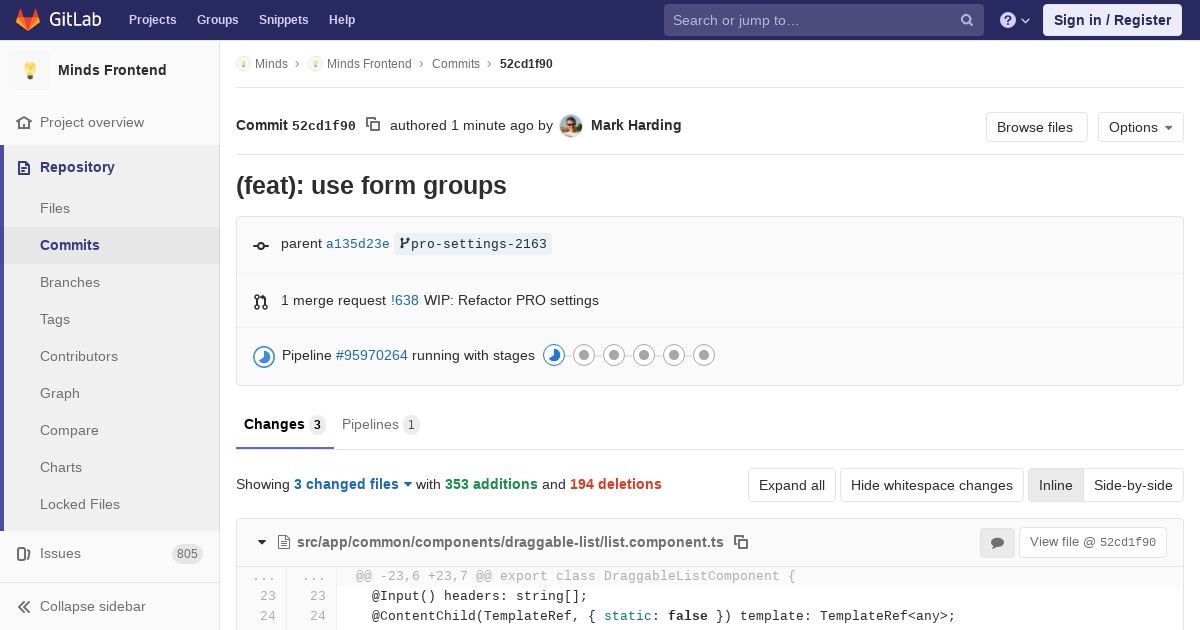
Task: Click Commits in the breadcrumb
Action: tap(456, 64)
